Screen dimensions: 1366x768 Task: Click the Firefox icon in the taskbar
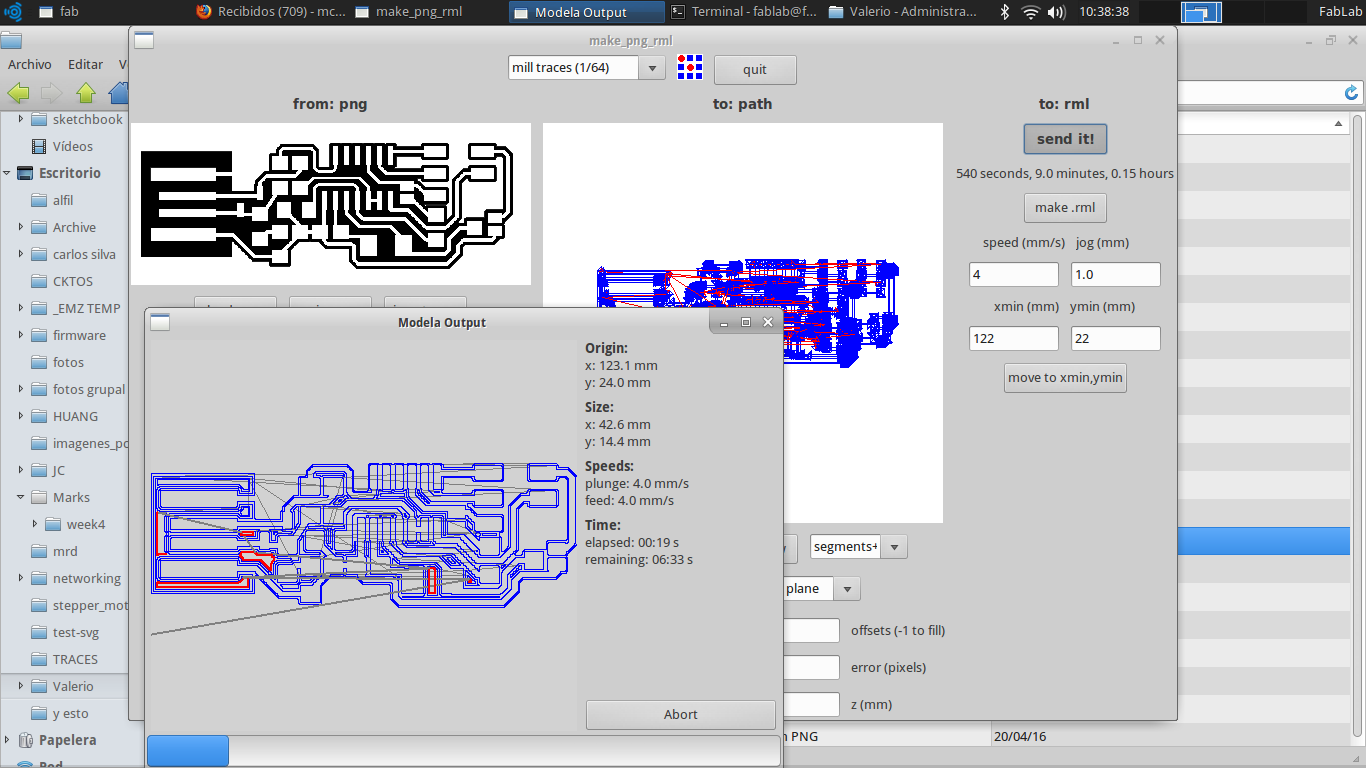(x=204, y=12)
